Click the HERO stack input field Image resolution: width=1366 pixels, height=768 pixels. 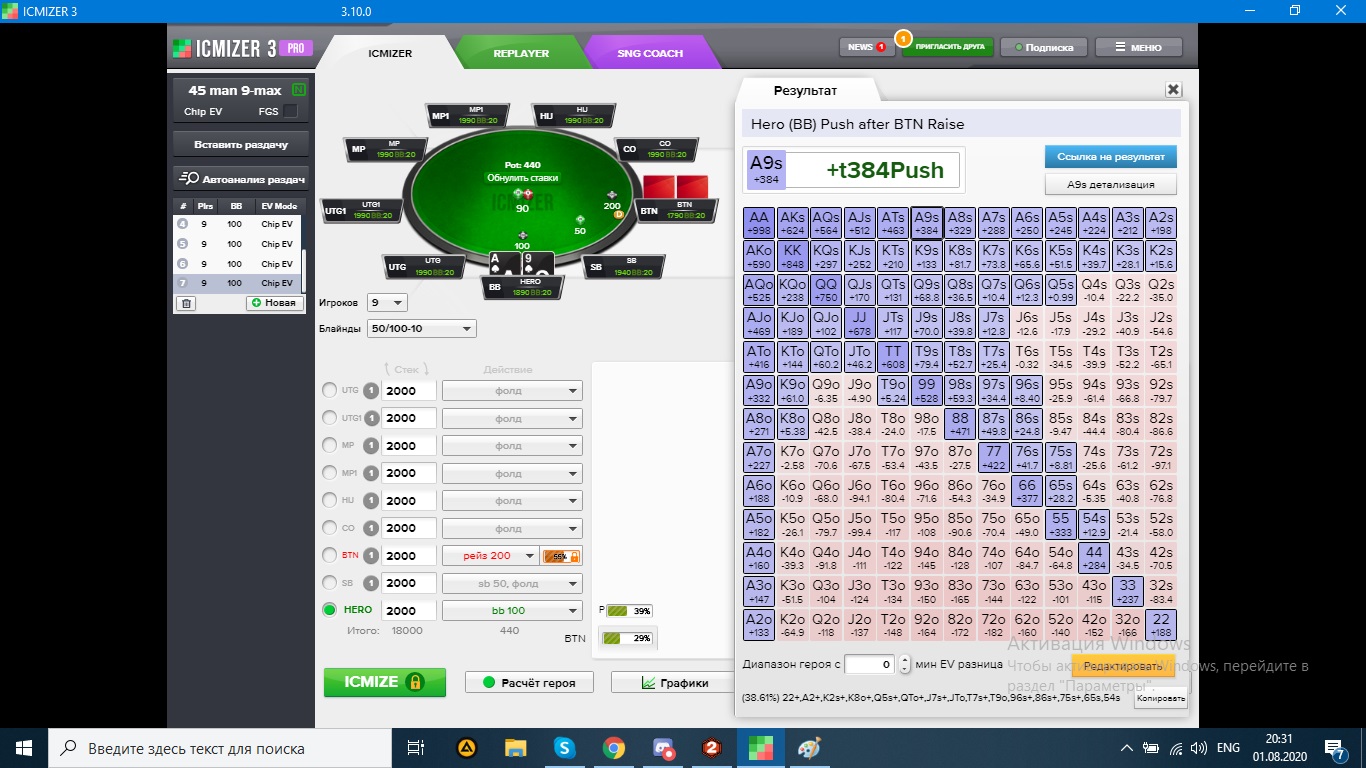(x=410, y=610)
